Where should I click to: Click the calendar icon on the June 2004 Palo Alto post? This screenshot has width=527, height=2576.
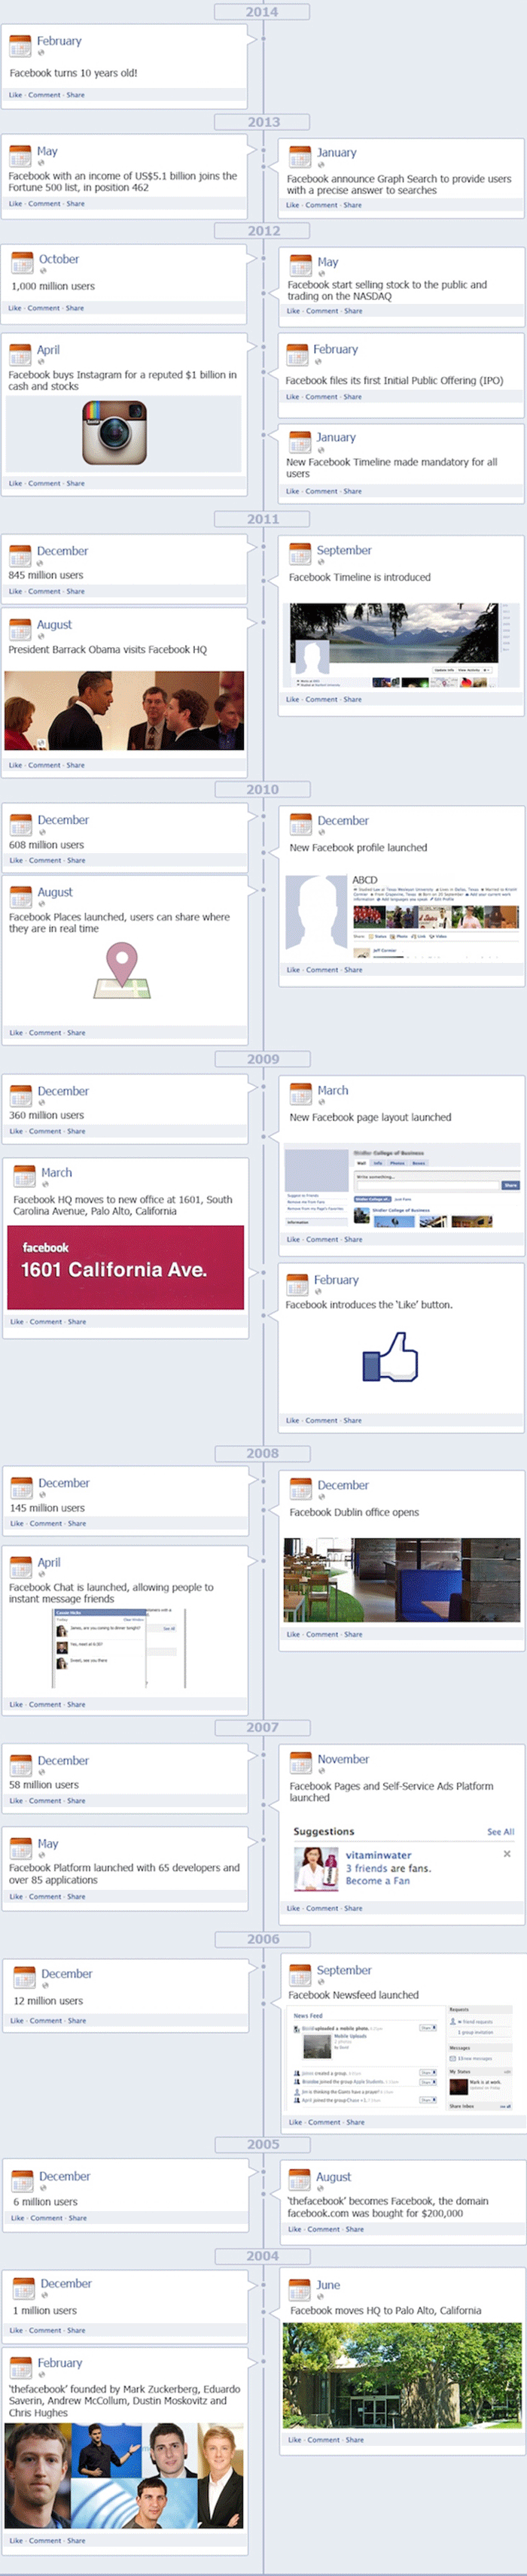(x=300, y=2290)
